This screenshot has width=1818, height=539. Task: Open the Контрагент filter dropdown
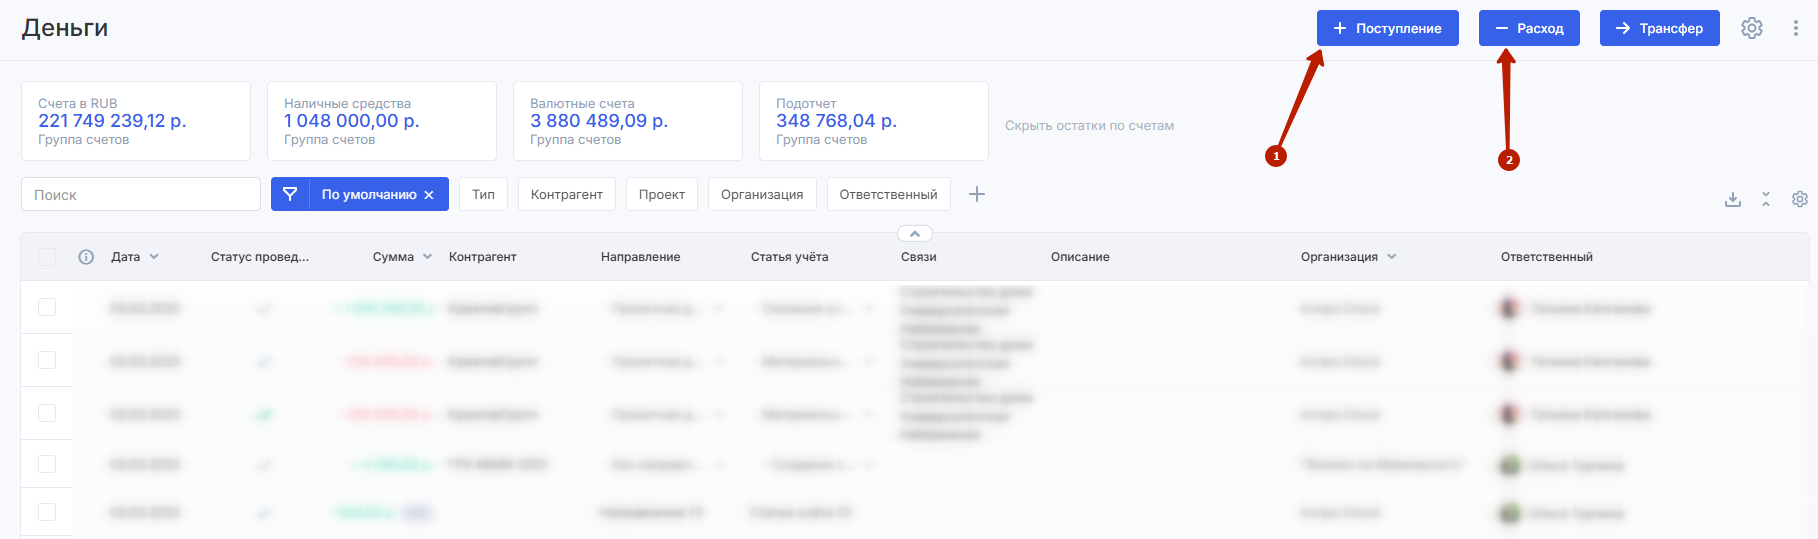pos(567,194)
